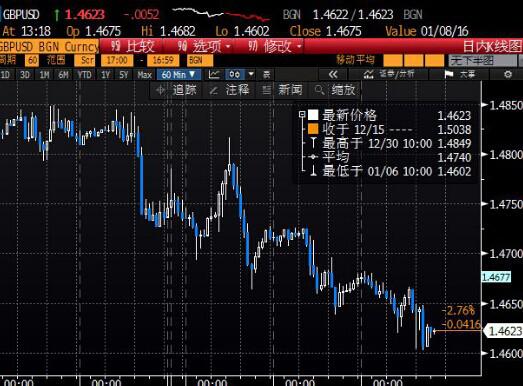Click the orange 收于 12/15 swatch

[x=313, y=129]
